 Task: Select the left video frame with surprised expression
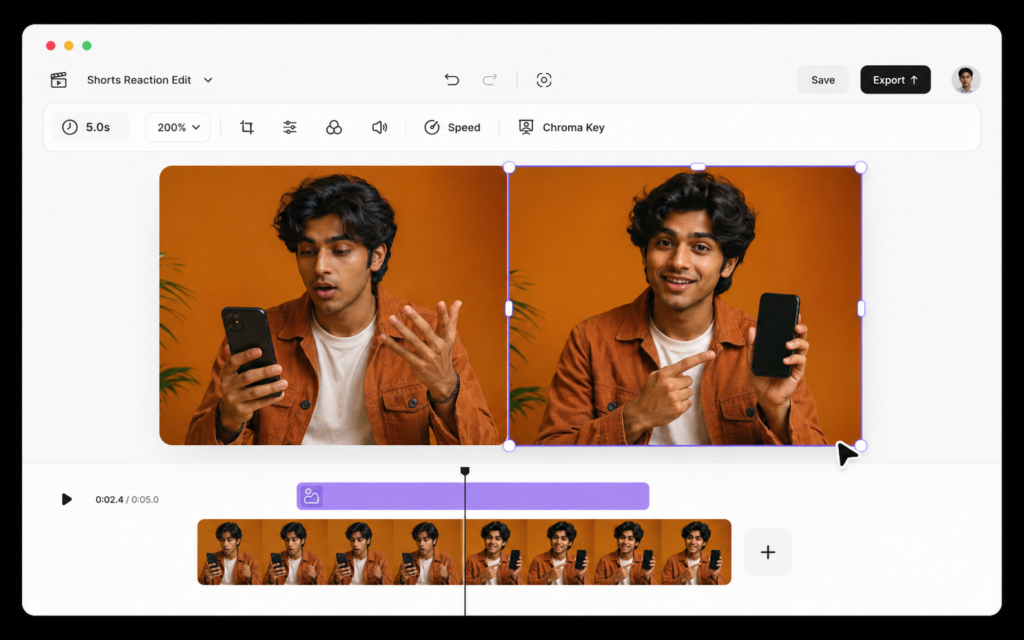[333, 305]
